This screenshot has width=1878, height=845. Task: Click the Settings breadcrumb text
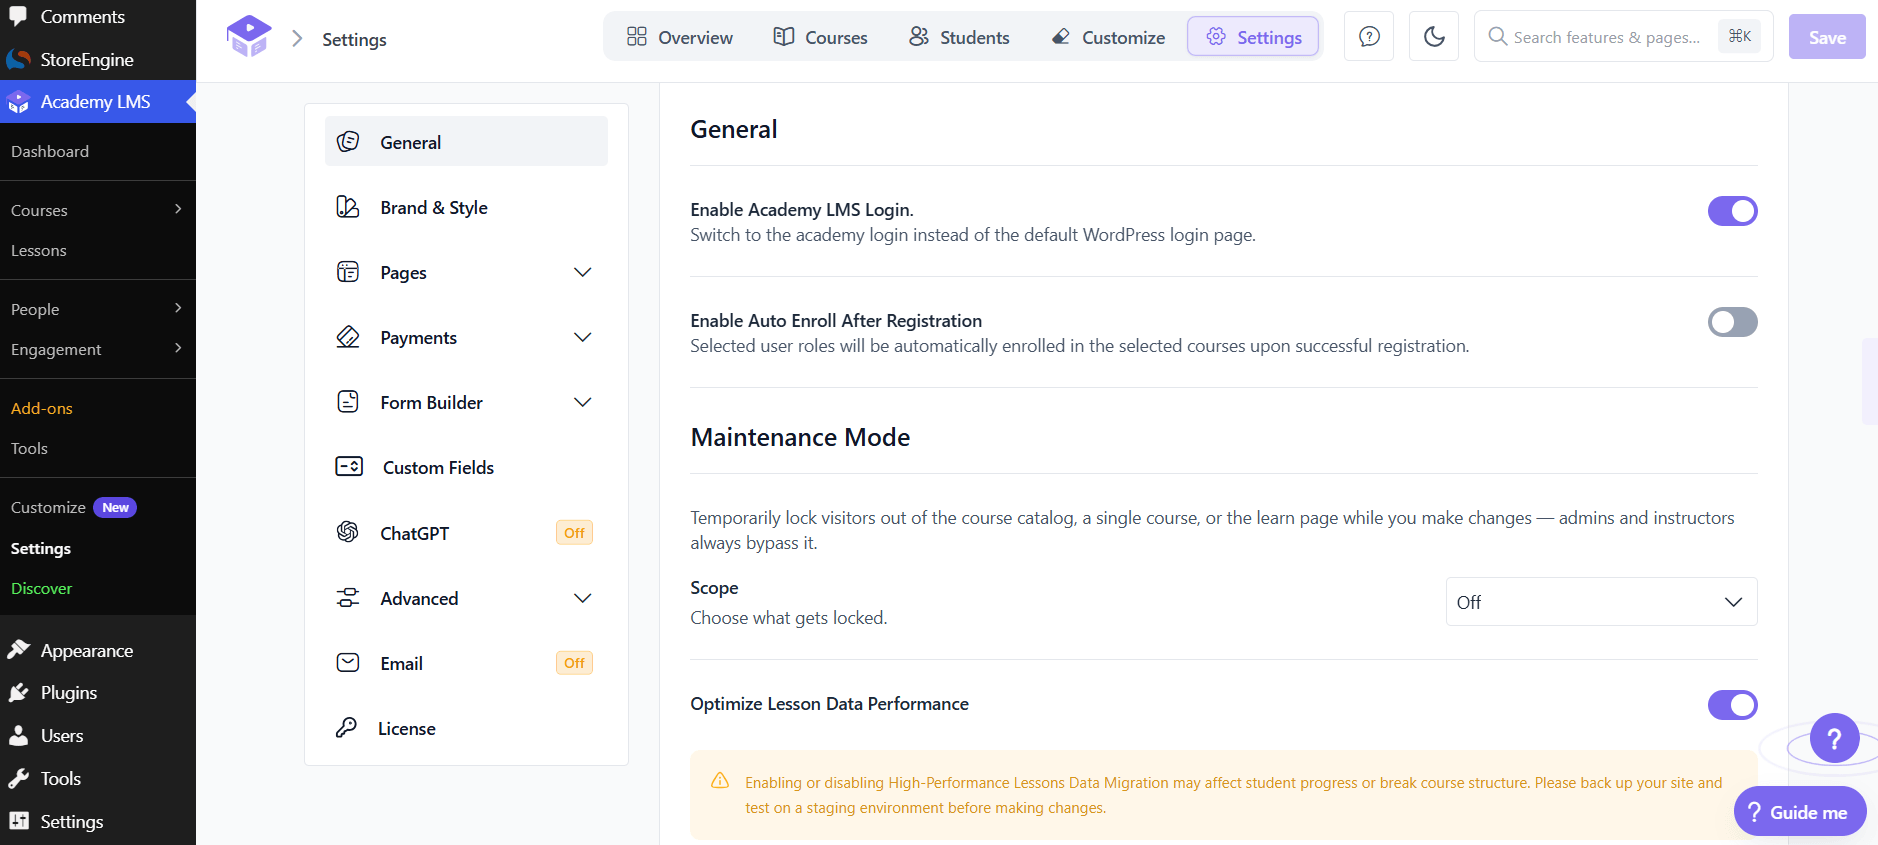(354, 39)
